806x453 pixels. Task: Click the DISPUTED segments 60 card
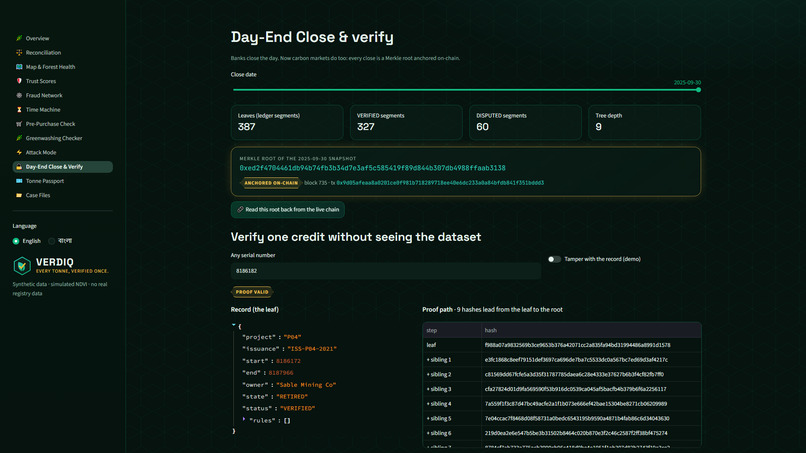coord(525,122)
